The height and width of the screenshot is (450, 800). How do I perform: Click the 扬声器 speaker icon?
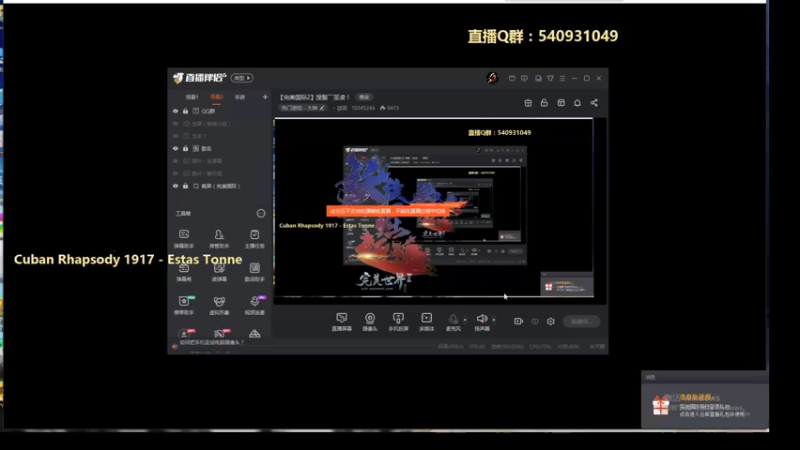482,319
